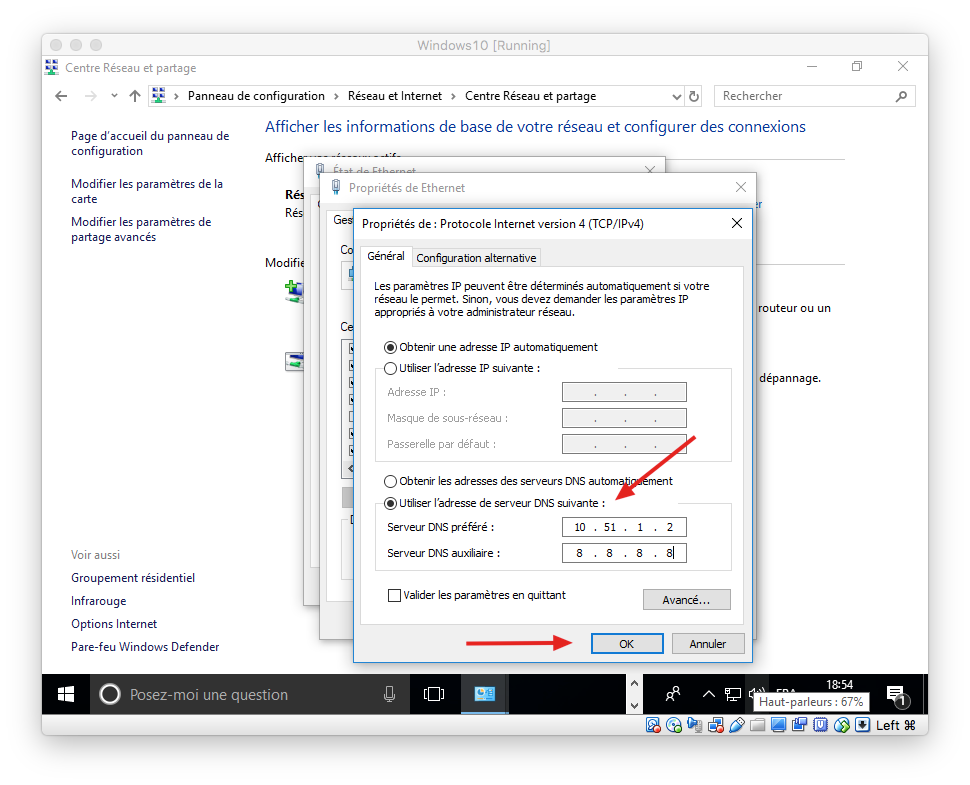Click the Annuler button

click(708, 644)
